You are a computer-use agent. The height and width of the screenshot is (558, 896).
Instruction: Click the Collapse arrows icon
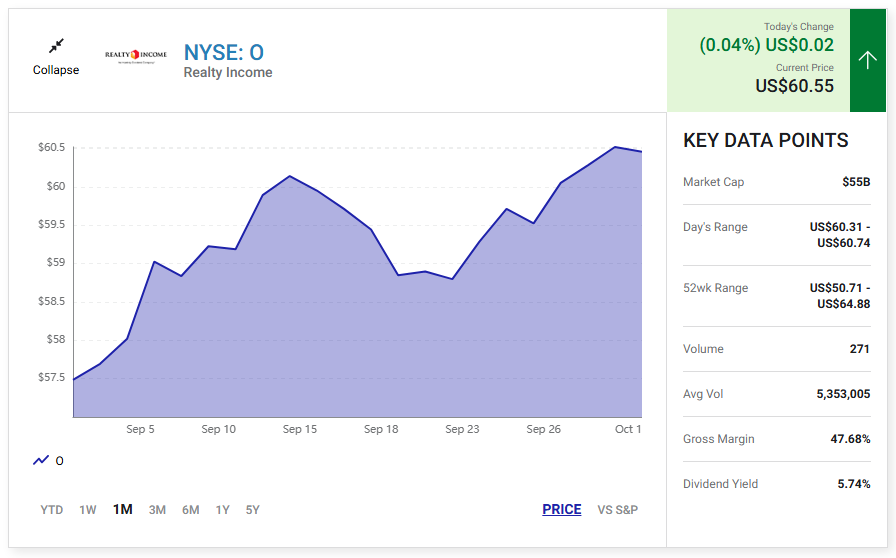pyautogui.click(x=56, y=46)
